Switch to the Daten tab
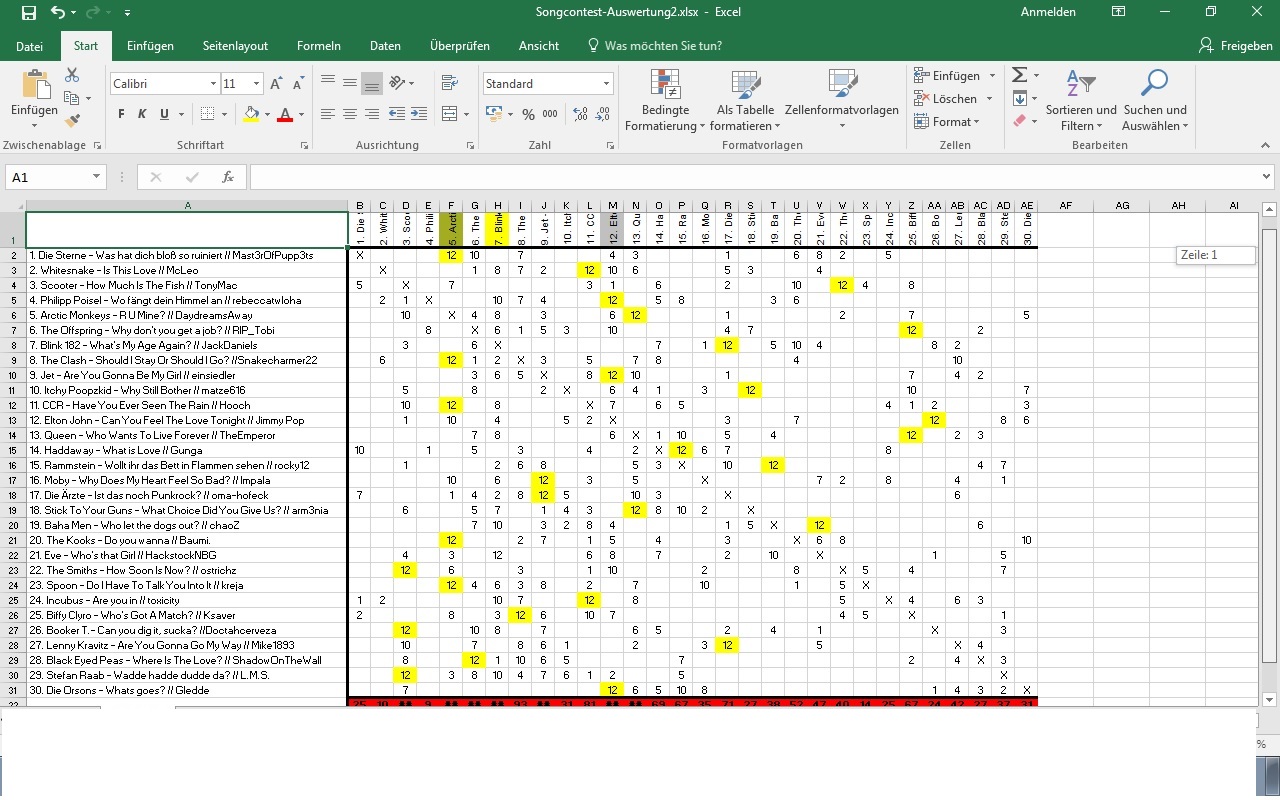 [385, 46]
